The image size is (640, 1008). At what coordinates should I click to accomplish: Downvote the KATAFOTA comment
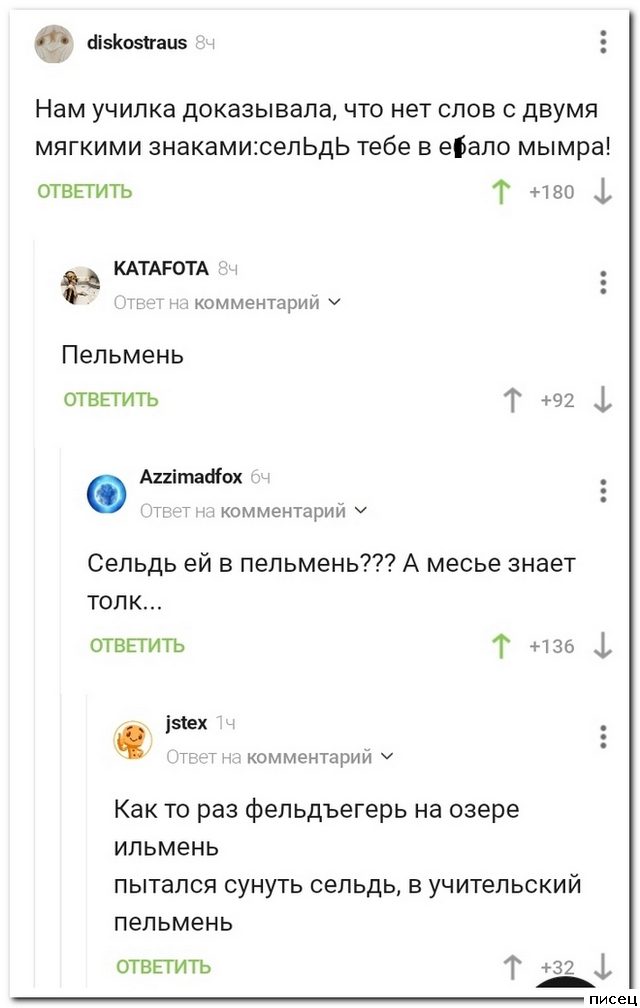(x=603, y=400)
